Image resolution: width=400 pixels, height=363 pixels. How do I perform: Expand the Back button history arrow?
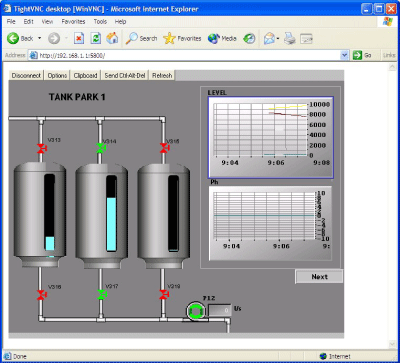click(39, 38)
